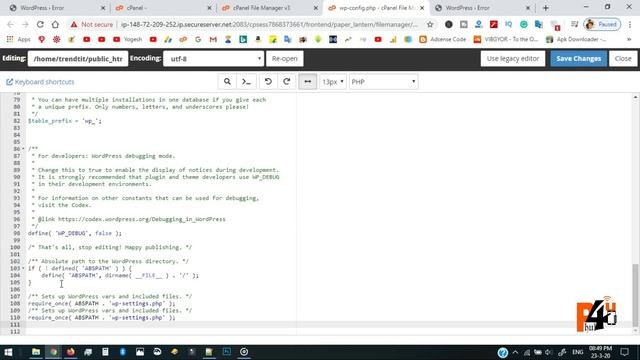Open the Photos app from taskbar
640x360 pixels.
click(140, 352)
